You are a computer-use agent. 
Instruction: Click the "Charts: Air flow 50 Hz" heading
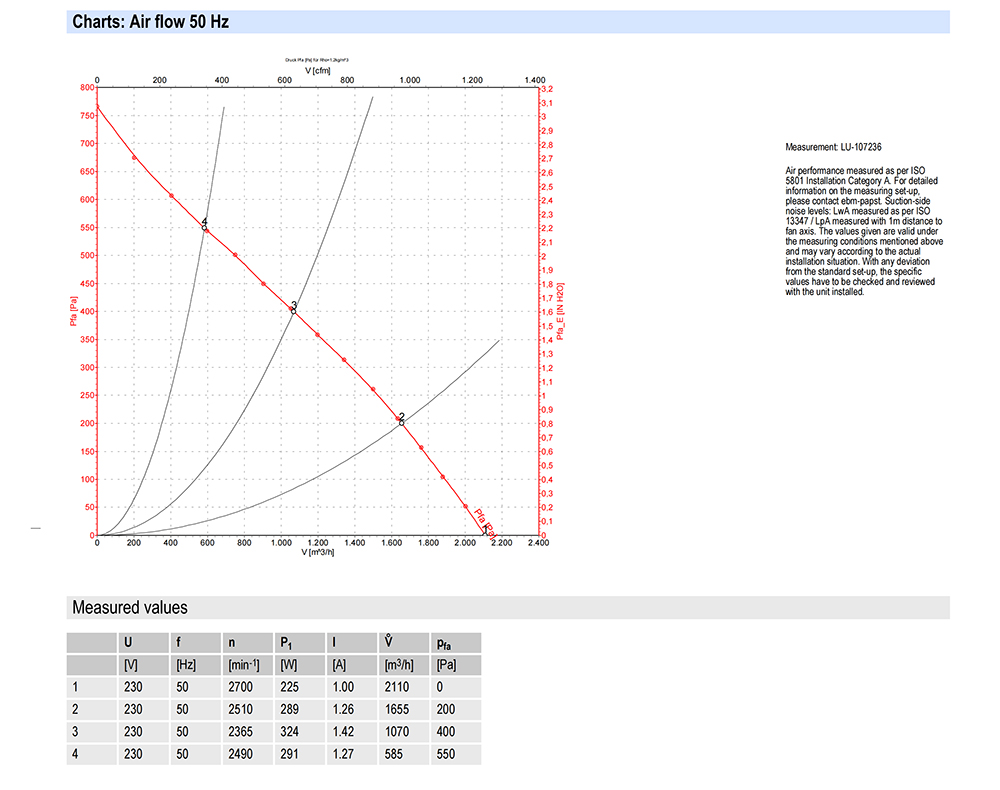point(151,22)
